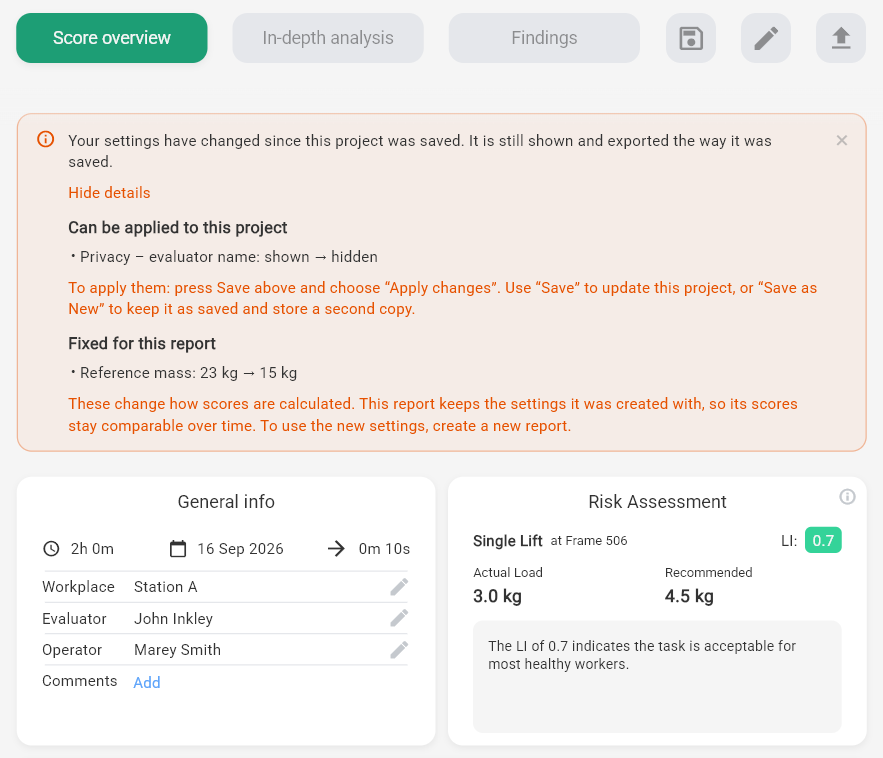Click the LI interpretation text box
Image resolution: width=883 pixels, height=758 pixels.
coord(657,677)
